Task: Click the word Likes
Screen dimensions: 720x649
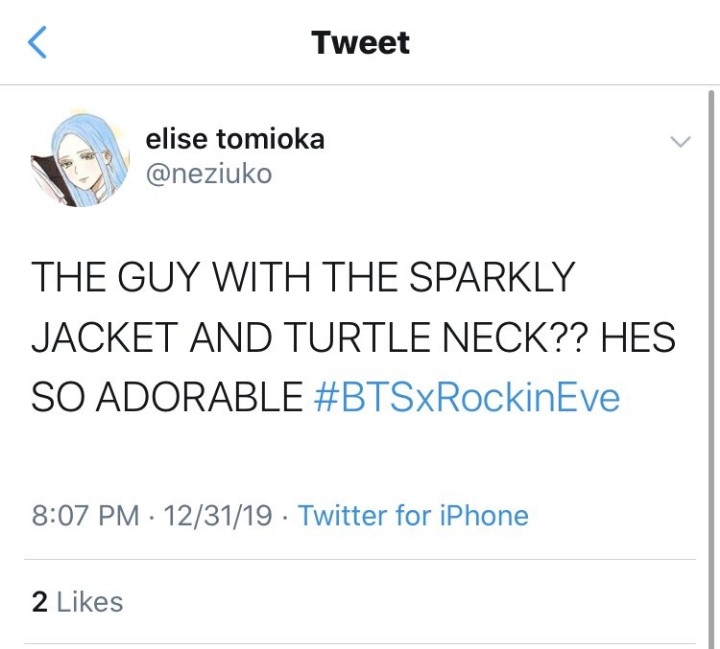Action: (x=90, y=602)
